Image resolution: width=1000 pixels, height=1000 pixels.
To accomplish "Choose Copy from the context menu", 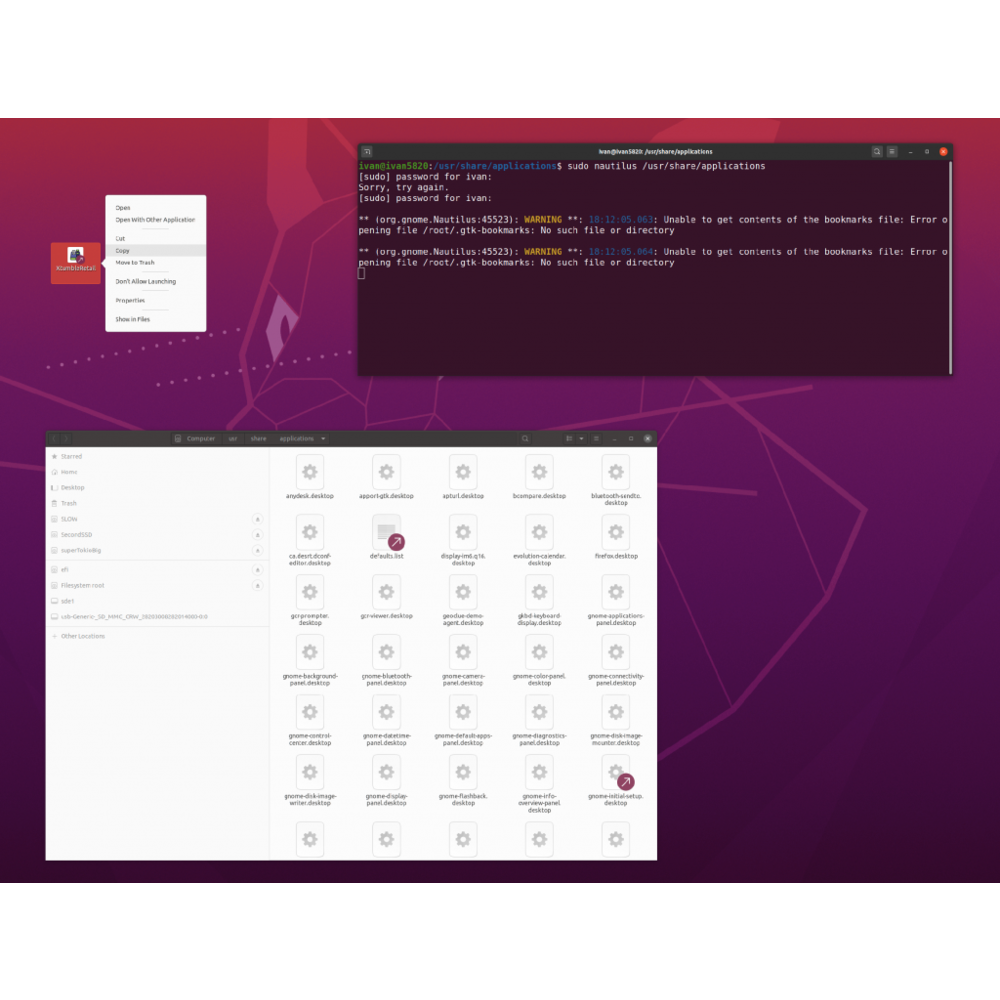I will [123, 251].
